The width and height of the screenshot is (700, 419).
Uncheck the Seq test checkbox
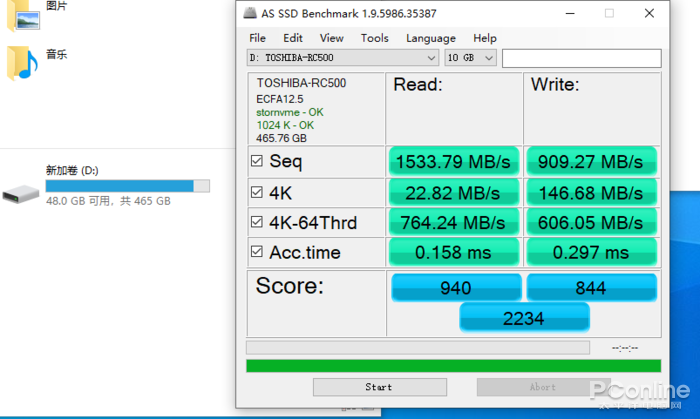257,161
